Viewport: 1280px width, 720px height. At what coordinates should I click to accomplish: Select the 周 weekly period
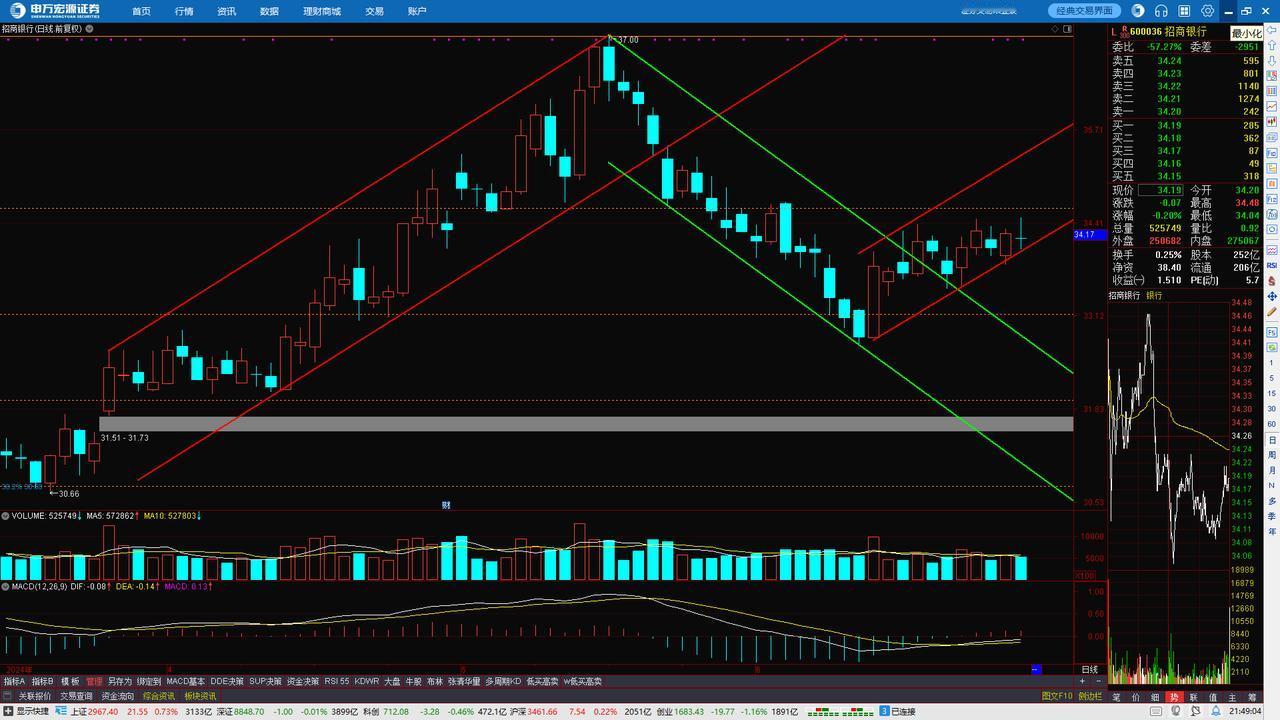pos(1272,456)
